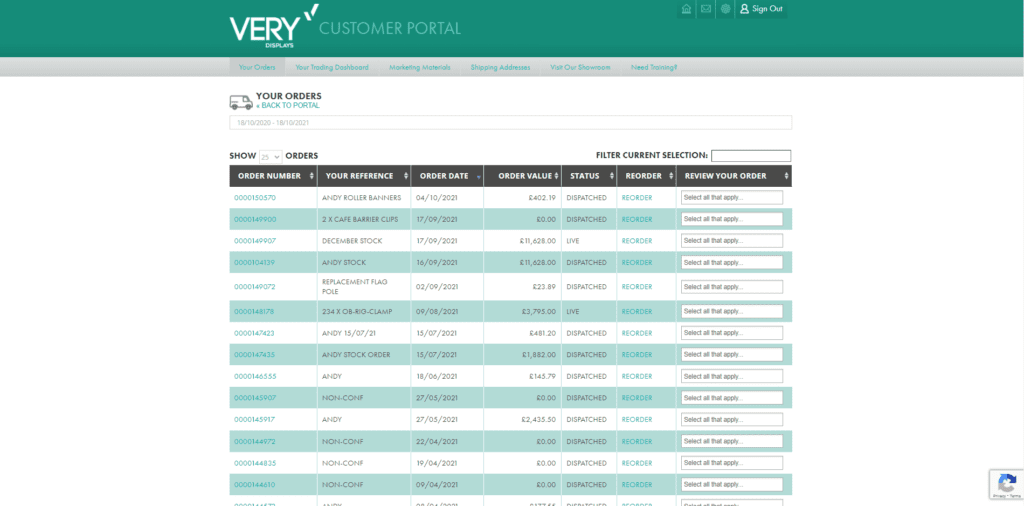Open review dropdown for Andy 15/07/21
1024x506 pixels.
[x=731, y=332]
